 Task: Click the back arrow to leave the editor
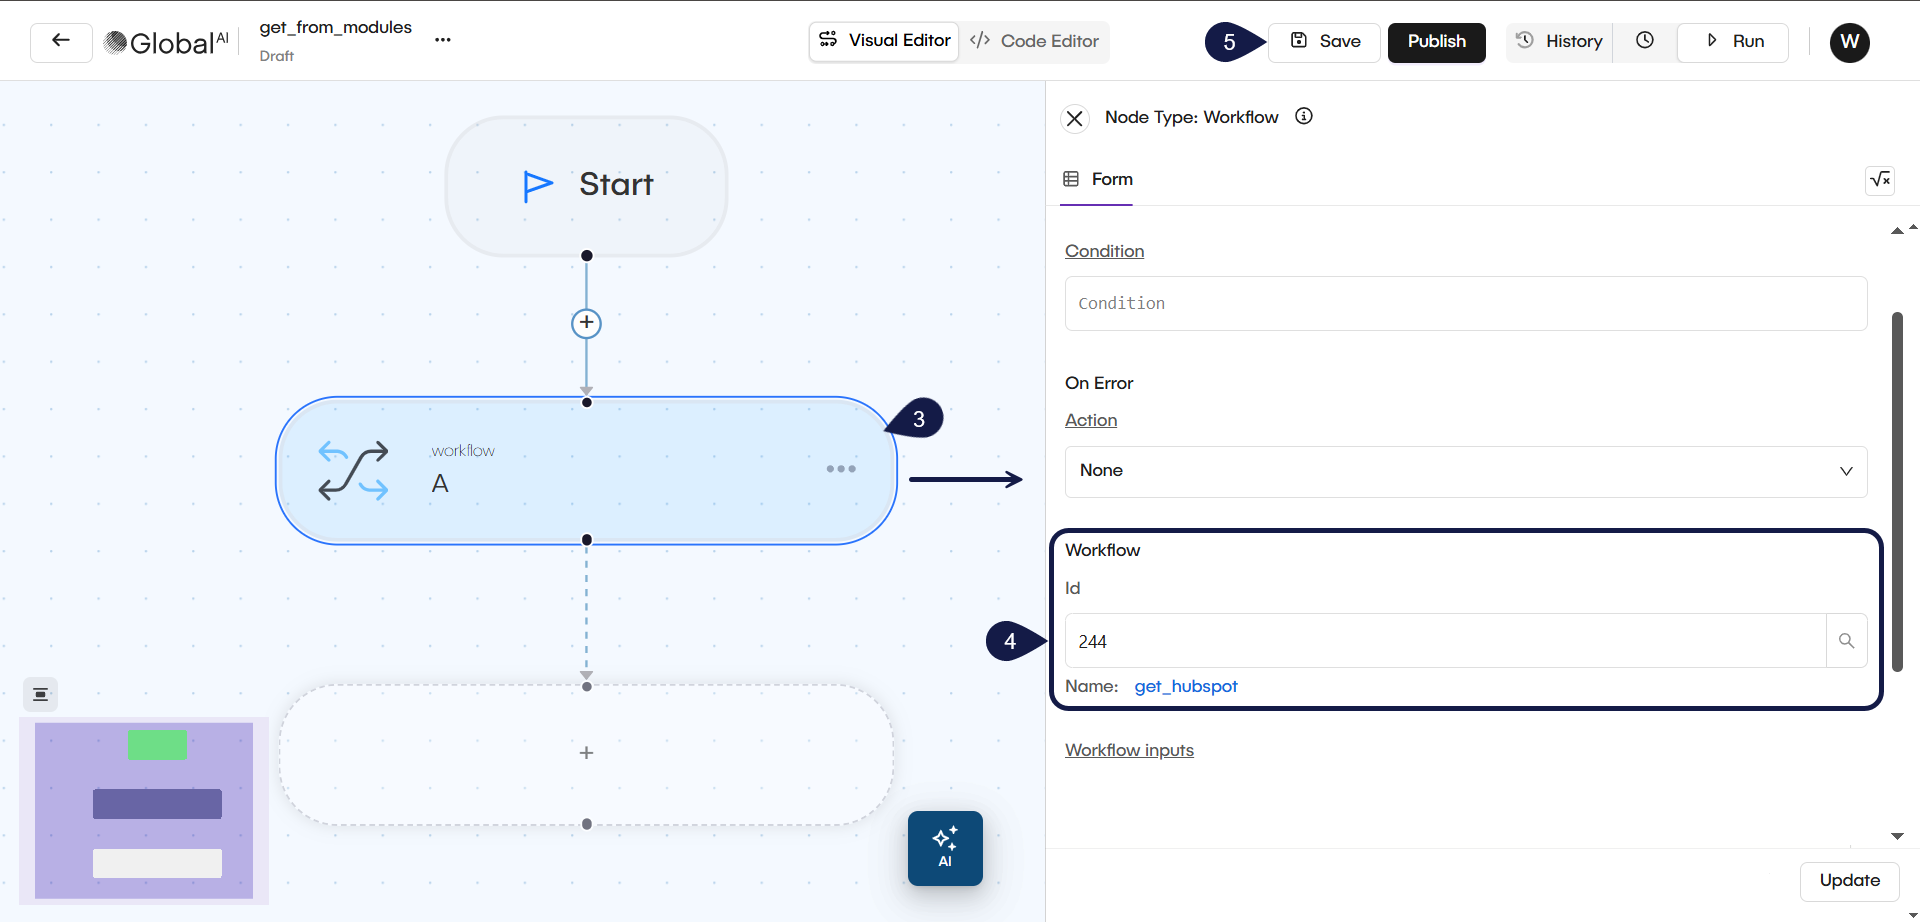[60, 41]
